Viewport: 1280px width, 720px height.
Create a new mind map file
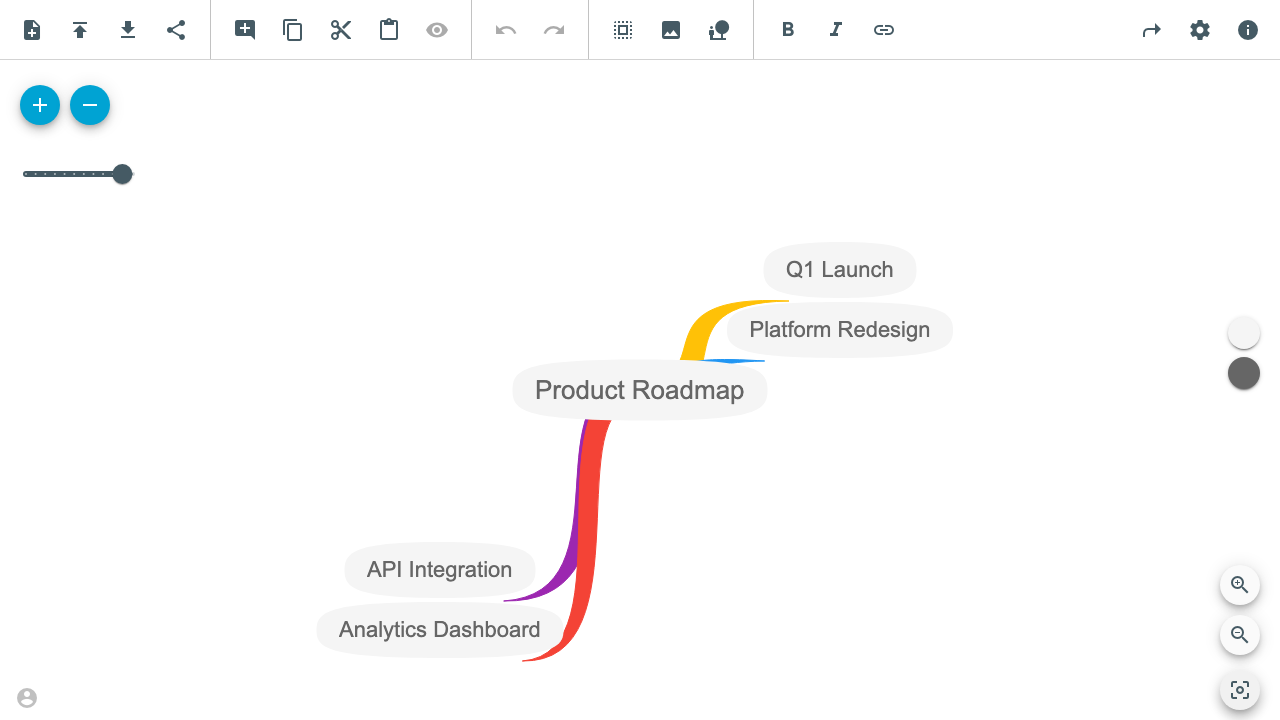point(32,30)
